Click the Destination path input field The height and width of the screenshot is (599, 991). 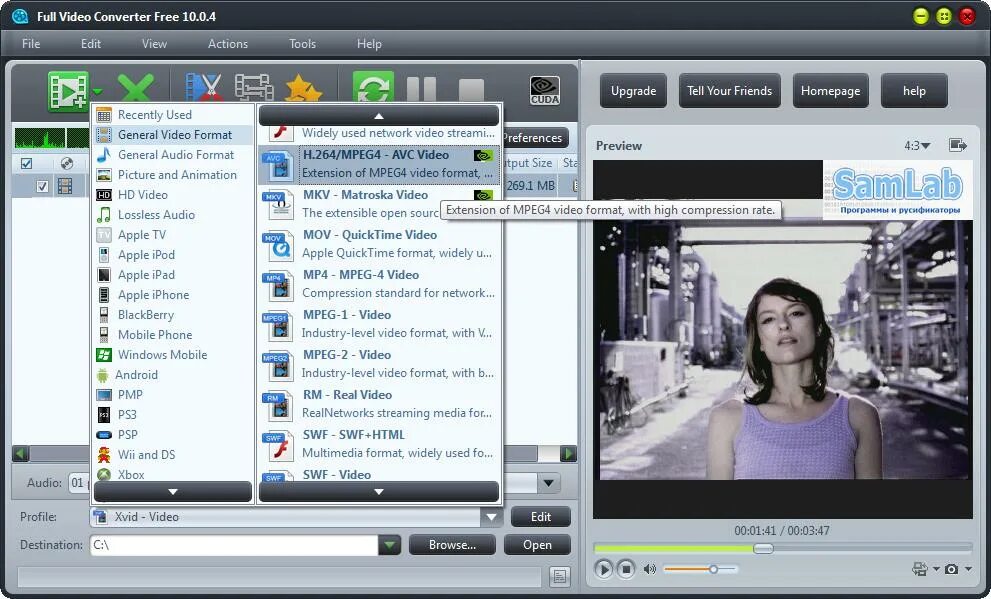pyautogui.click(x=234, y=545)
